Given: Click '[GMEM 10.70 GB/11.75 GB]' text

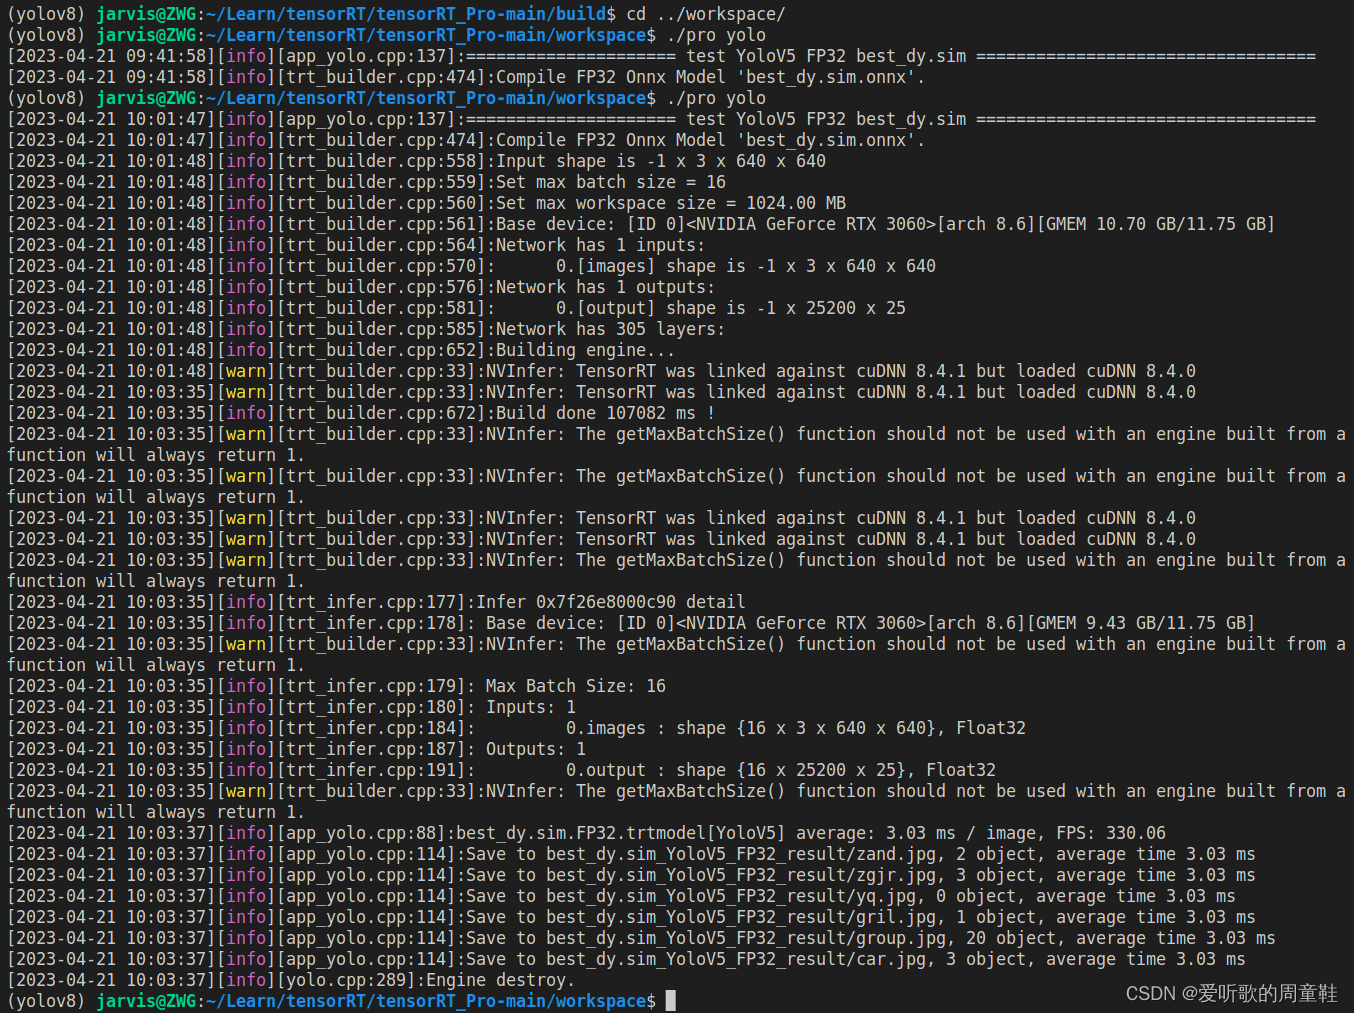Looking at the screenshot, I should 1155,224.
